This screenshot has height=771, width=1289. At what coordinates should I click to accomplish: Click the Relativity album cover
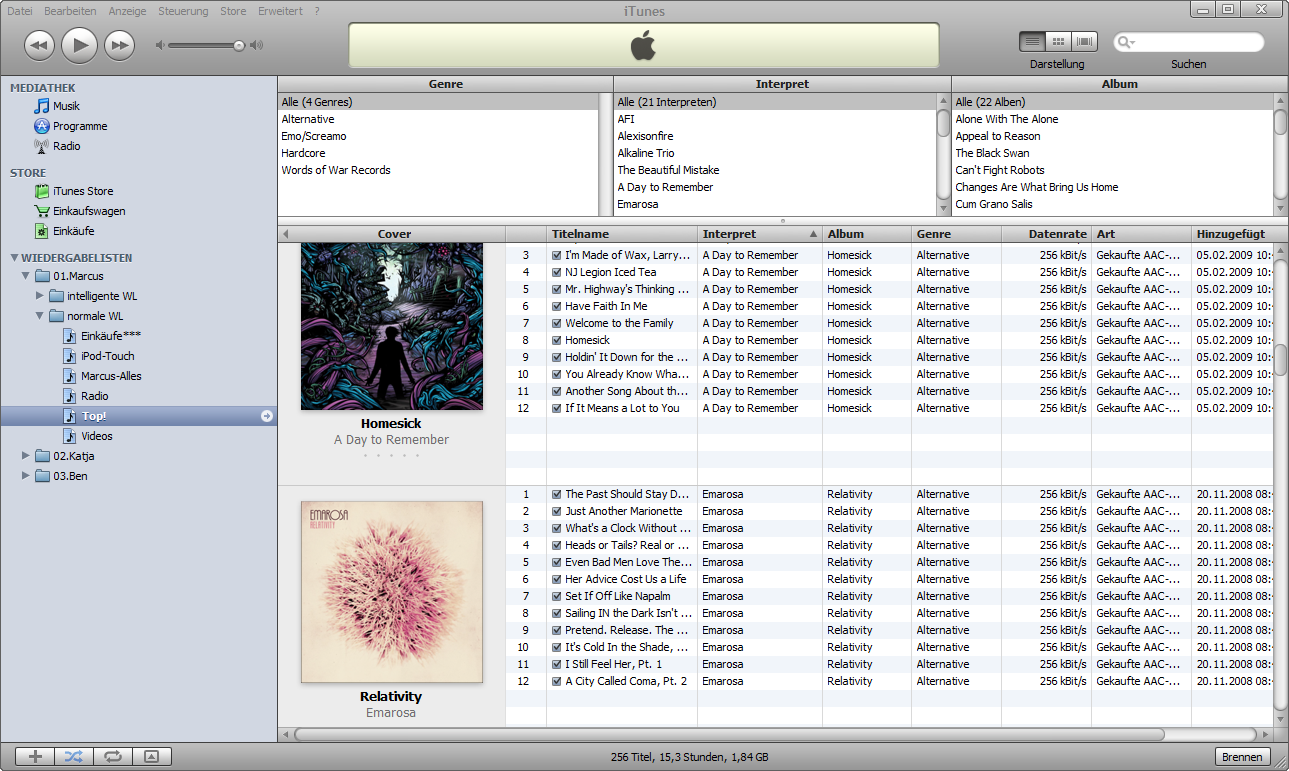coord(392,592)
